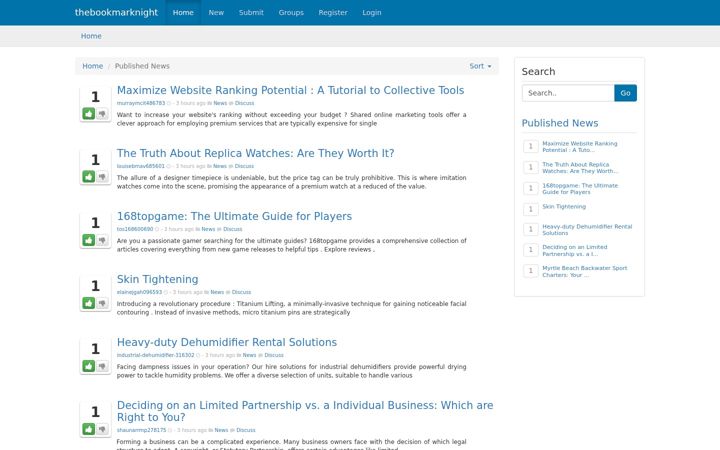720x450 pixels.
Task: Open the Heavy-duty Dehumidifier Rental Solutions headline
Action: 227,342
